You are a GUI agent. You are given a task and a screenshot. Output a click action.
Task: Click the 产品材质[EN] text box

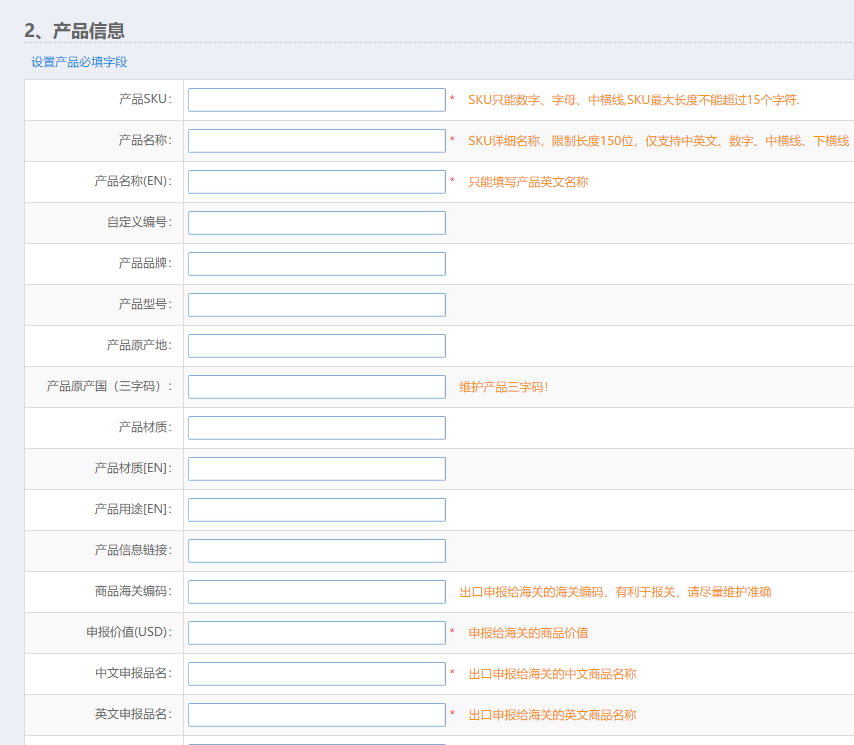[315, 468]
